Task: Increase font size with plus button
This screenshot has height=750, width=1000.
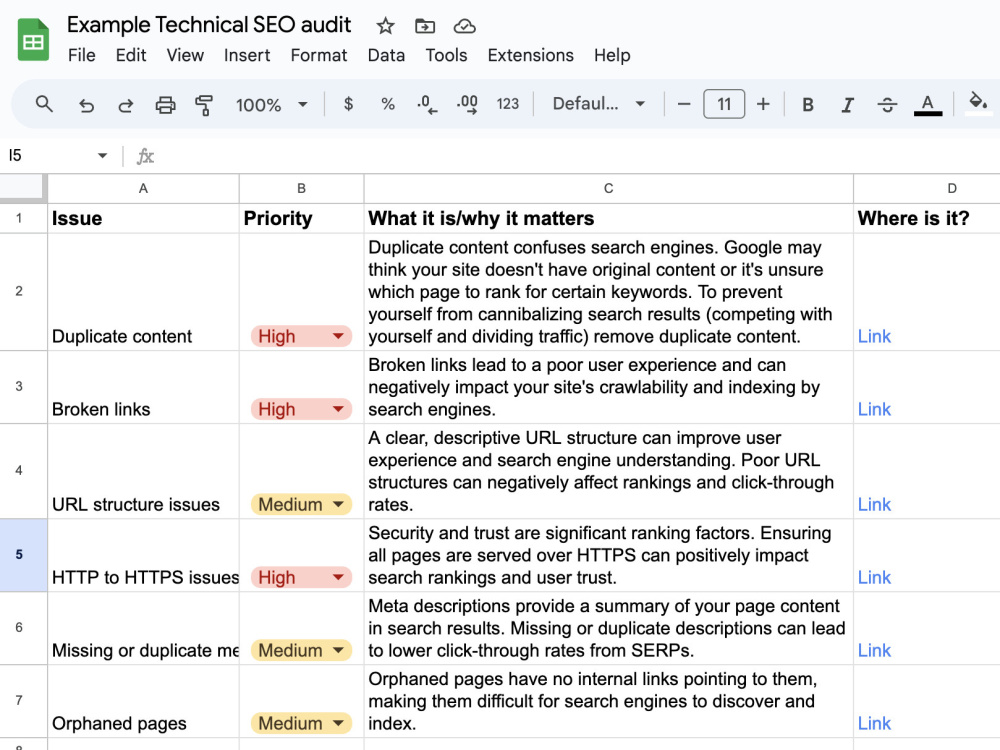Action: (763, 104)
